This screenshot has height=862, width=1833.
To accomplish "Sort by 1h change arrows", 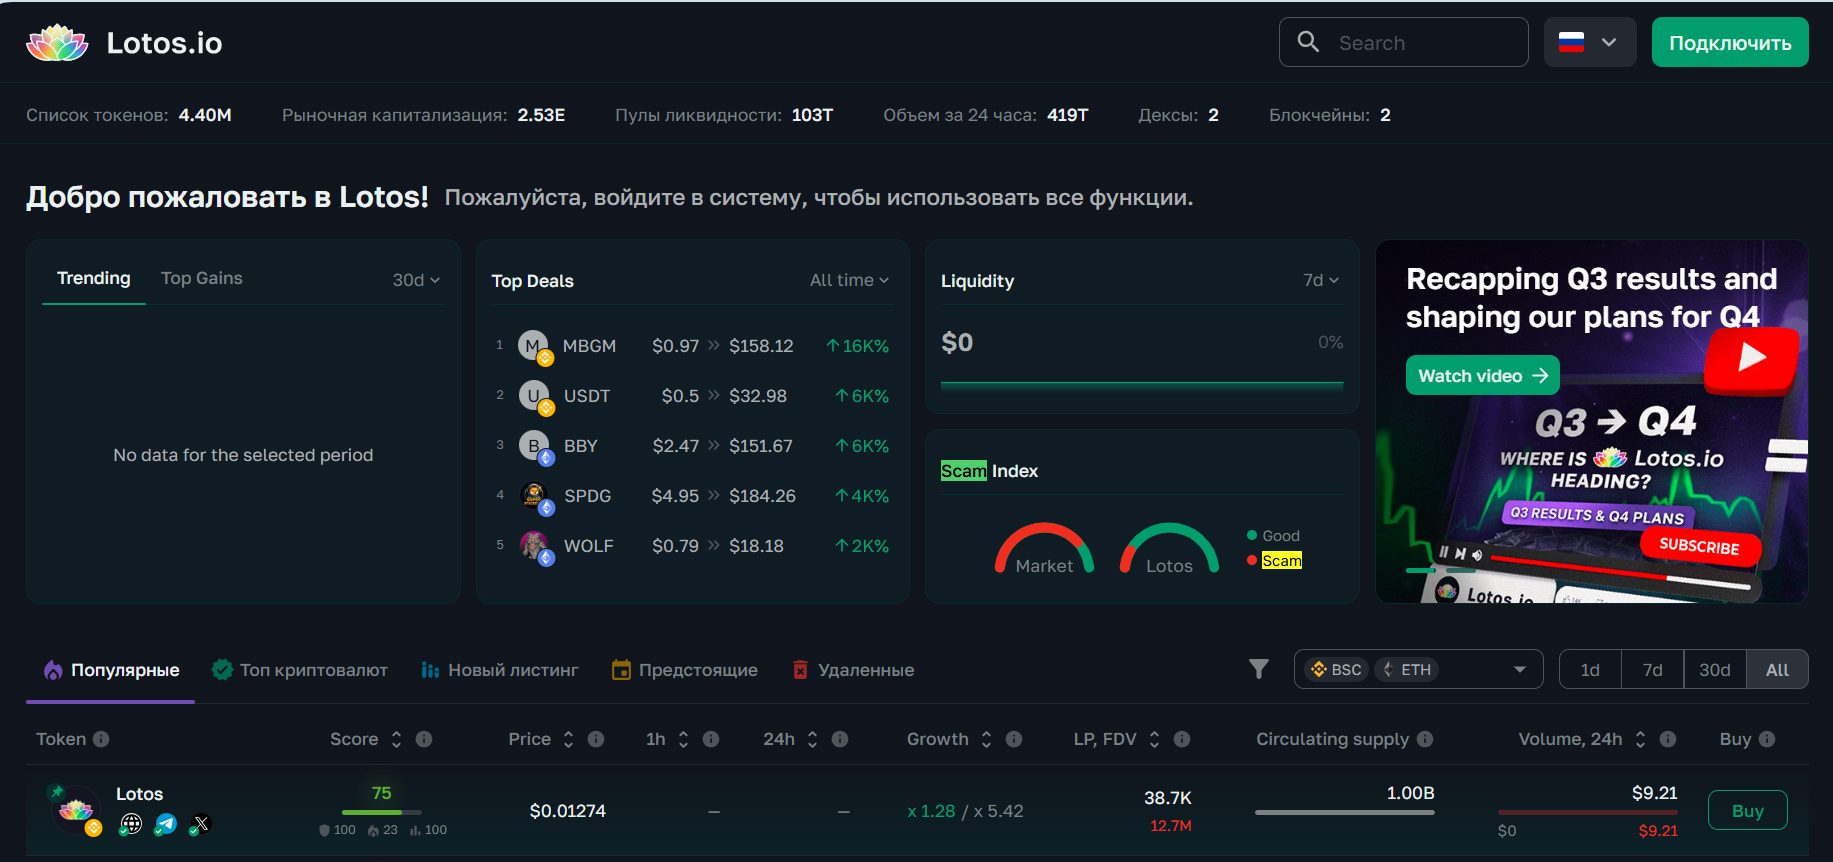I will click(683, 739).
